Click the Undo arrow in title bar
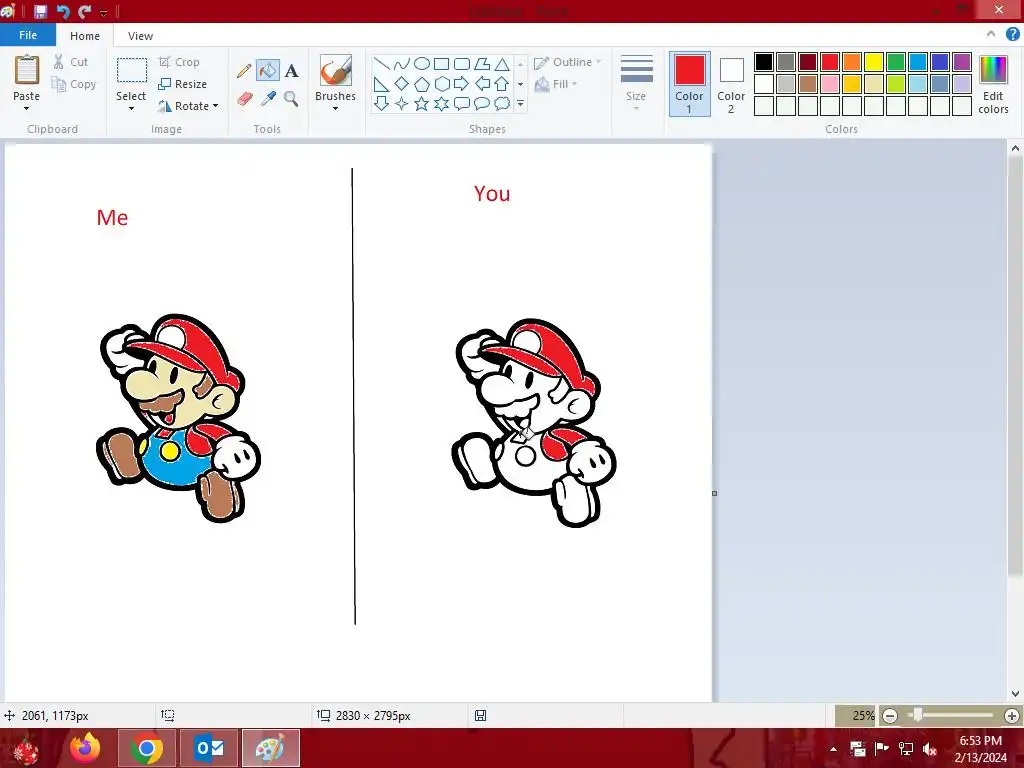The image size is (1024, 768). (63, 11)
